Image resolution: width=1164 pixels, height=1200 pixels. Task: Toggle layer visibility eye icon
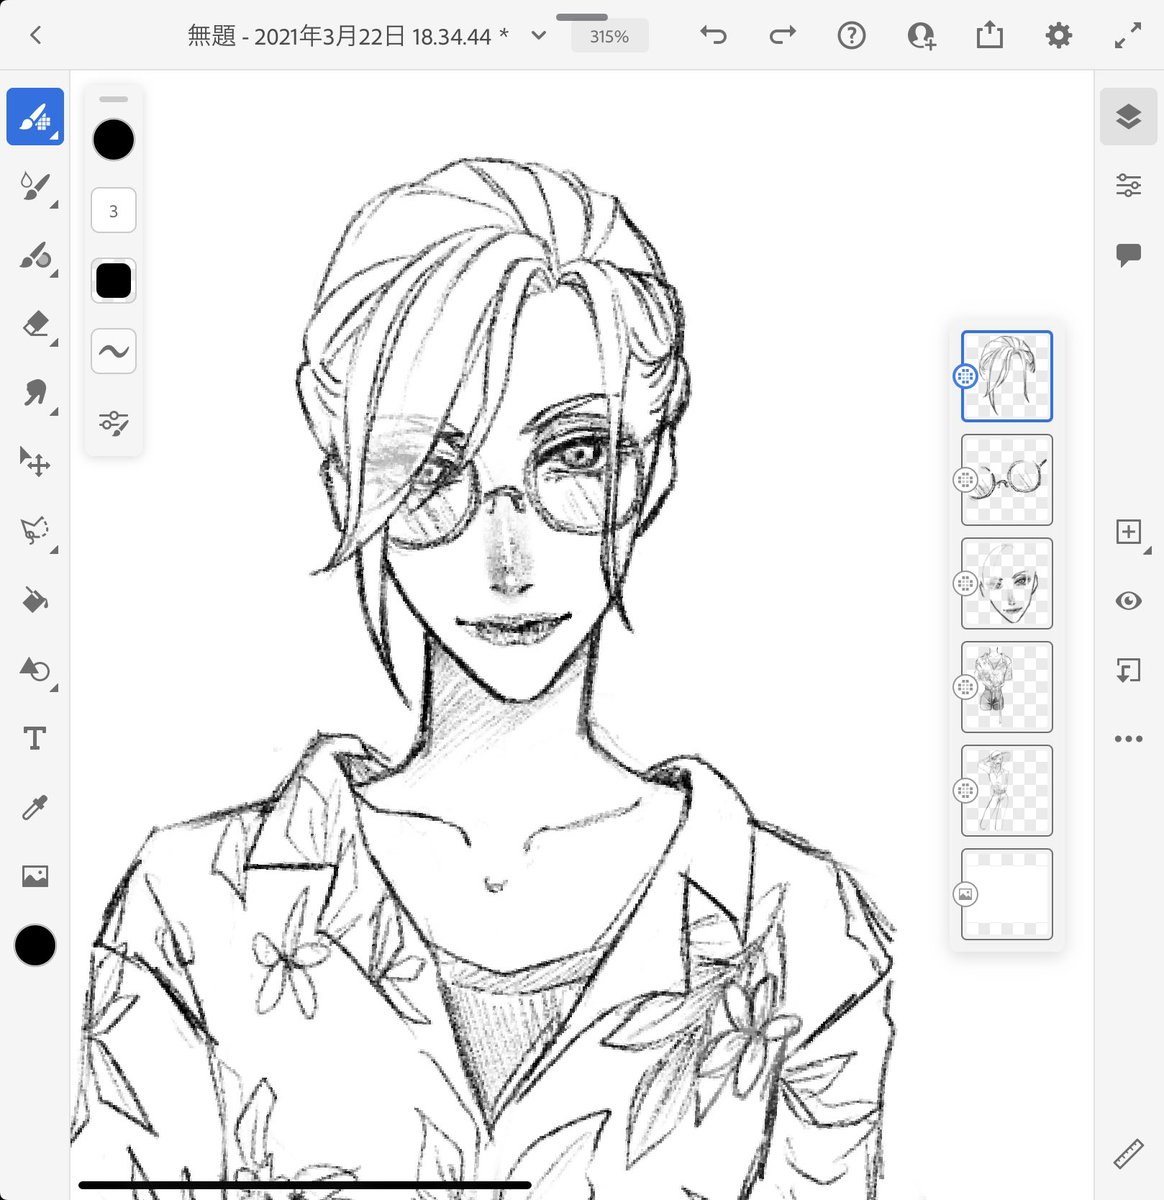(x=1128, y=601)
